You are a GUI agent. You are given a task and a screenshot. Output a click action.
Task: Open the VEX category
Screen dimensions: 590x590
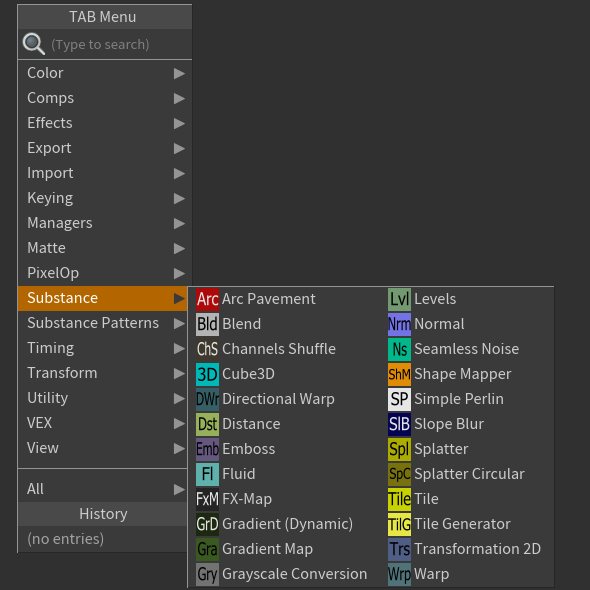[103, 423]
